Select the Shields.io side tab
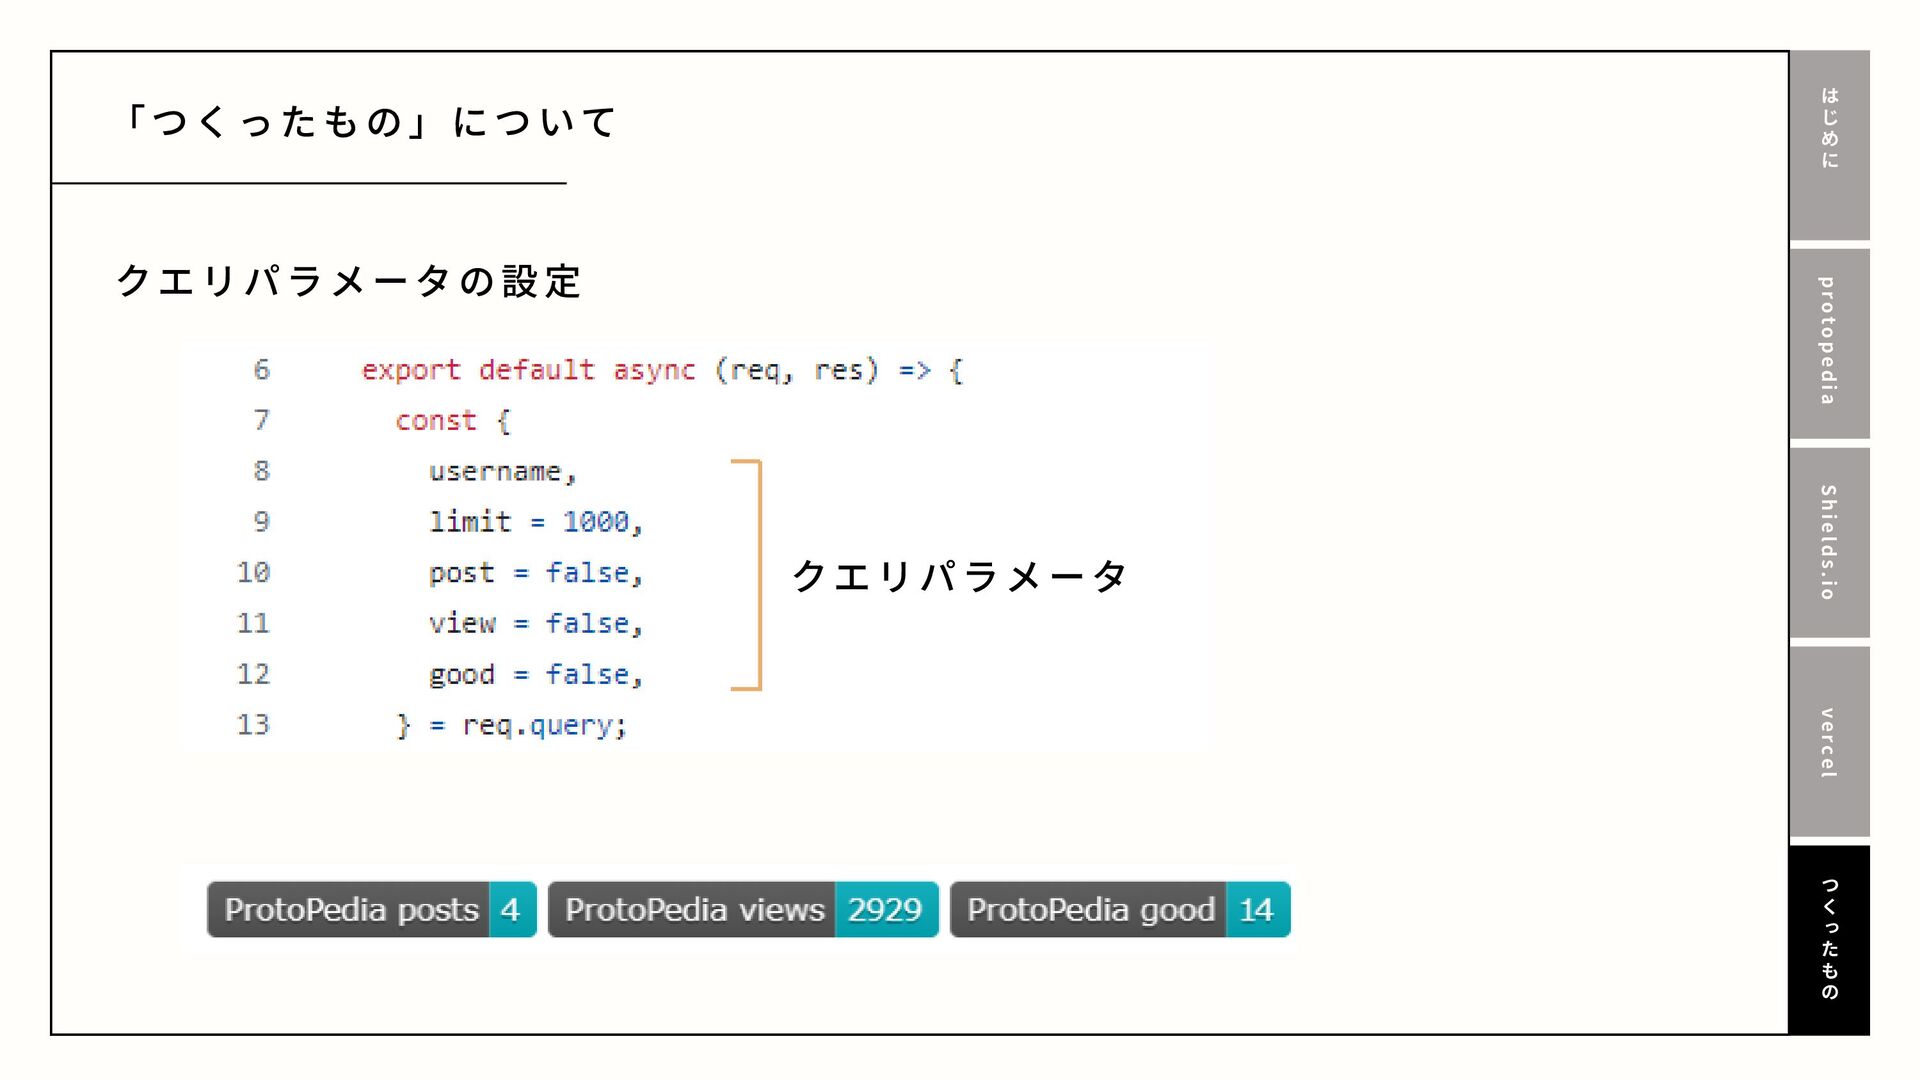This screenshot has width=1920, height=1080. [x=1829, y=542]
